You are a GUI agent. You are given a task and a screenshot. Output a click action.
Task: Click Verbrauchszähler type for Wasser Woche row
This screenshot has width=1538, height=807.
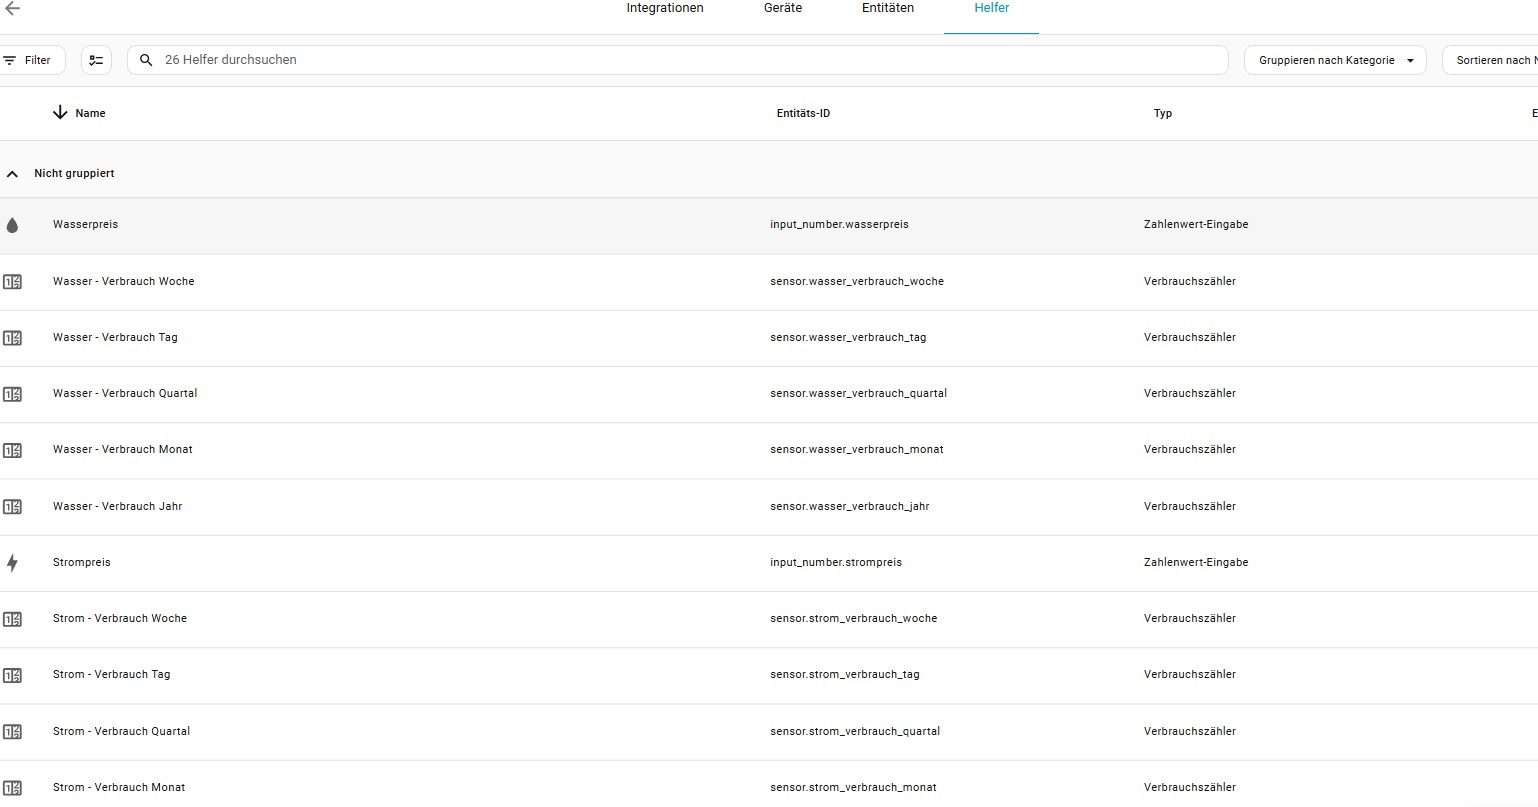pos(1190,282)
